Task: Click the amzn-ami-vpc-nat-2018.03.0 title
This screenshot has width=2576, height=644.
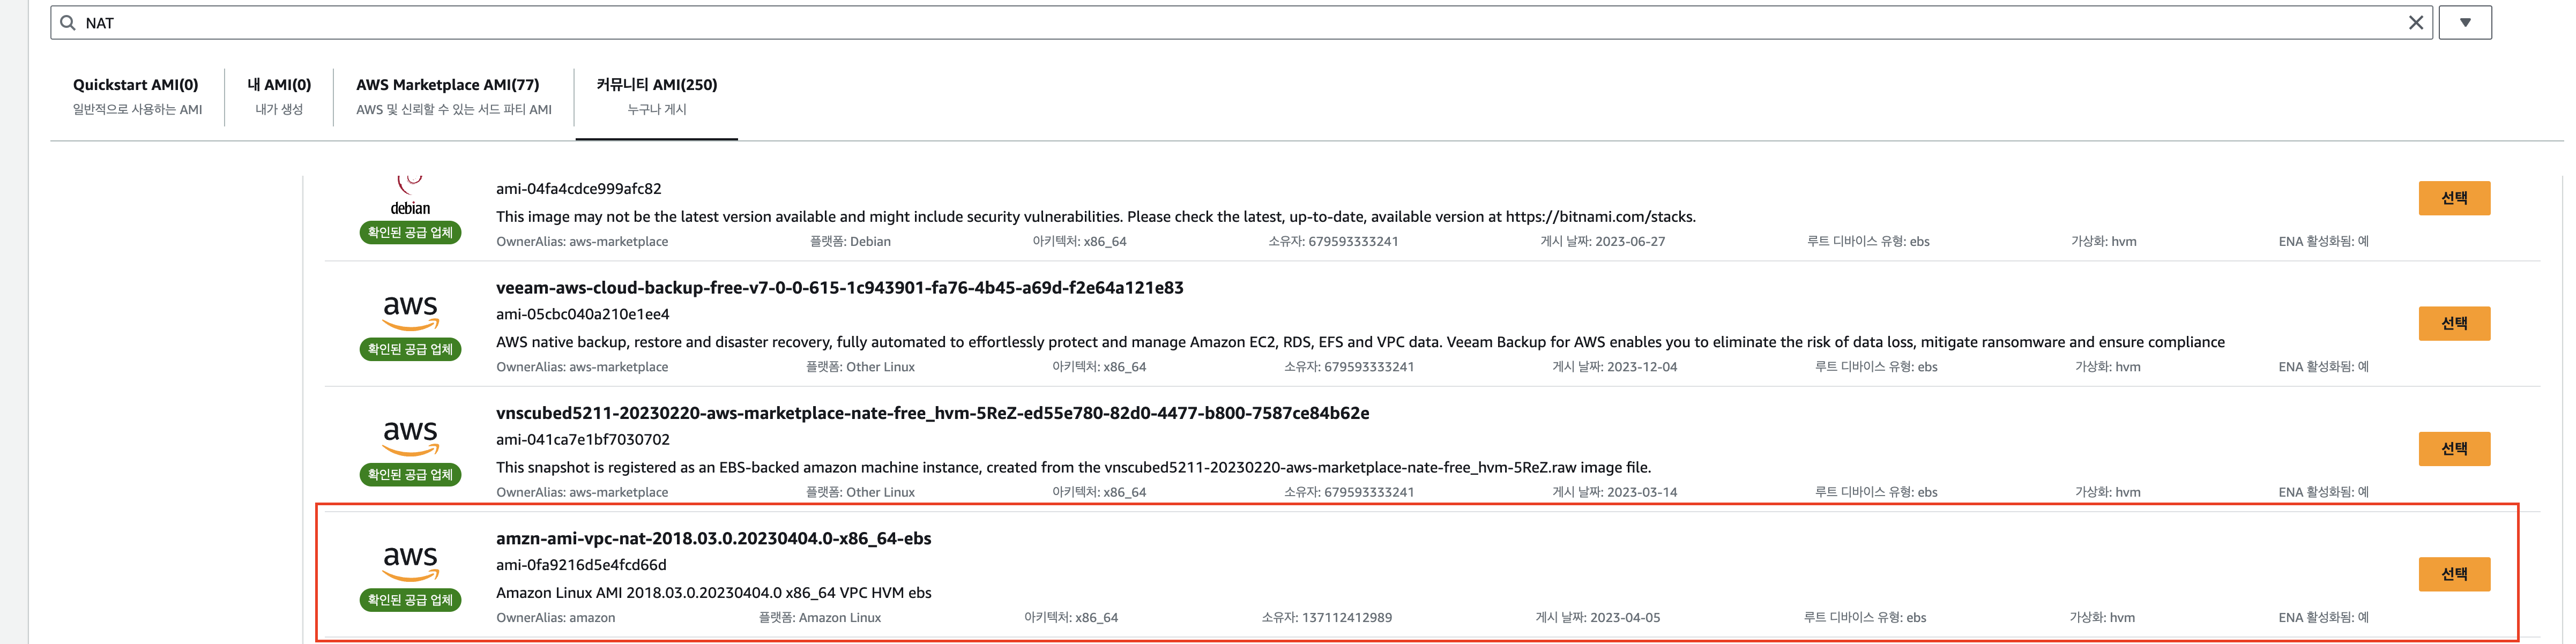Action: click(713, 538)
